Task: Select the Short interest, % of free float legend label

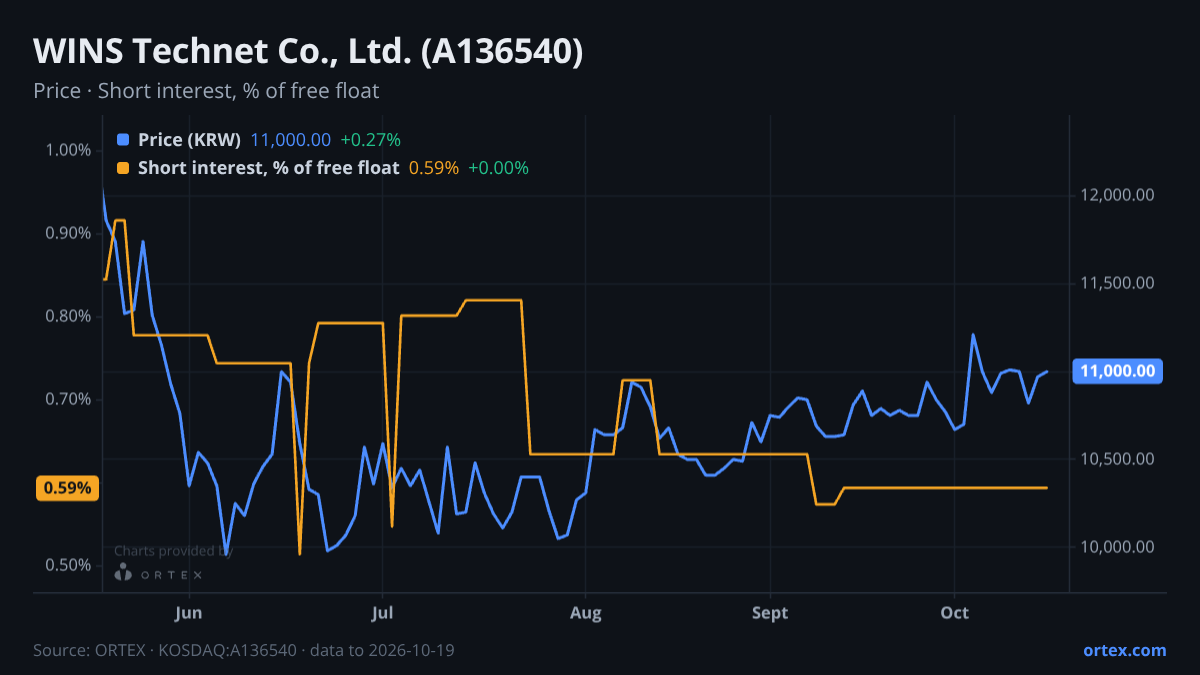Action: [268, 168]
